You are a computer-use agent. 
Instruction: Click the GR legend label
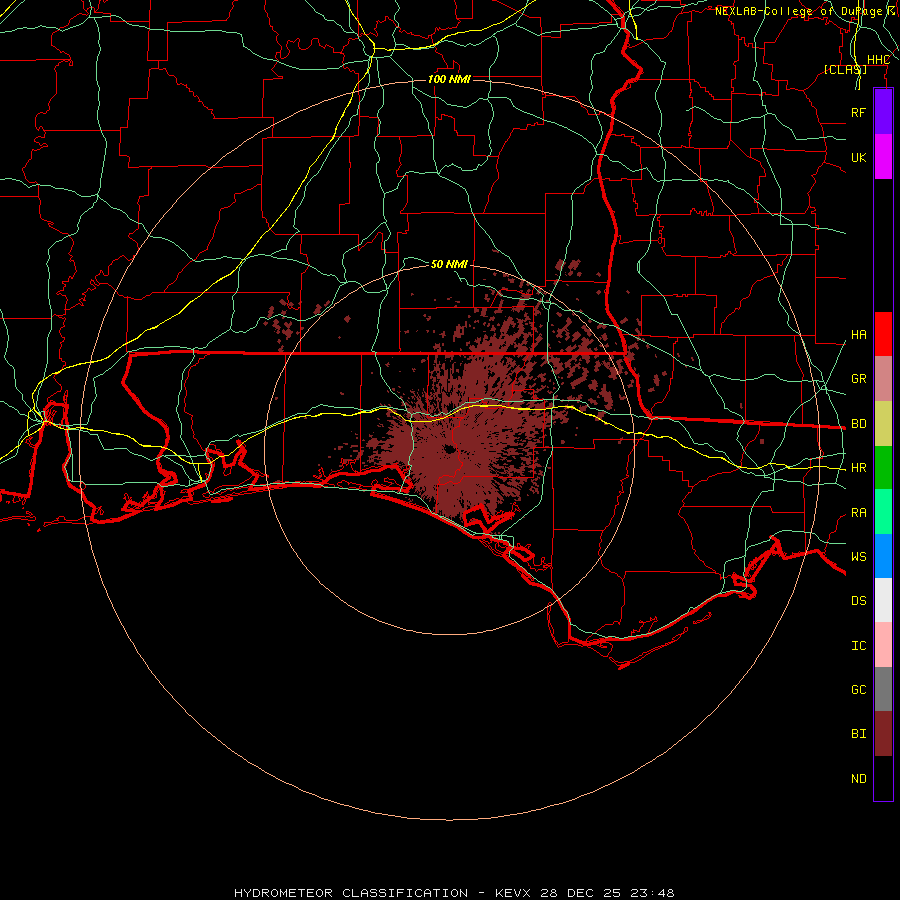pos(858,379)
